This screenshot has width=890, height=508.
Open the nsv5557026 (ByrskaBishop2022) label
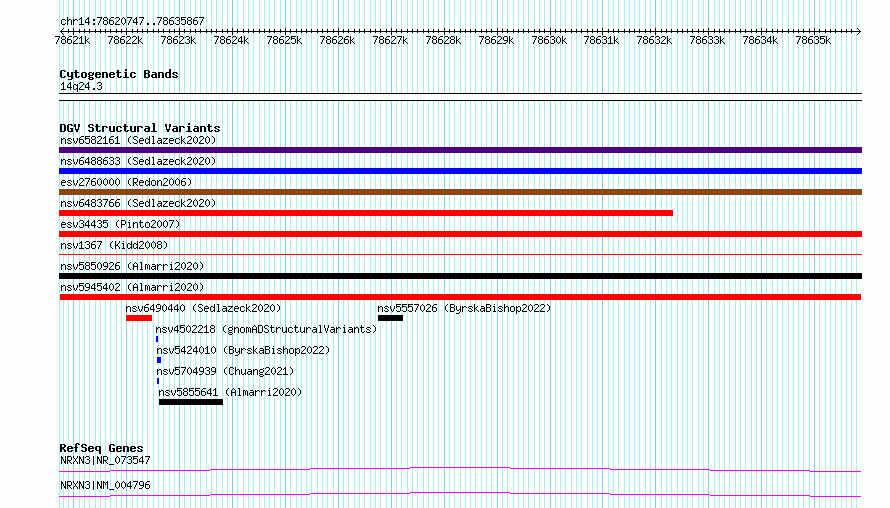pos(464,308)
